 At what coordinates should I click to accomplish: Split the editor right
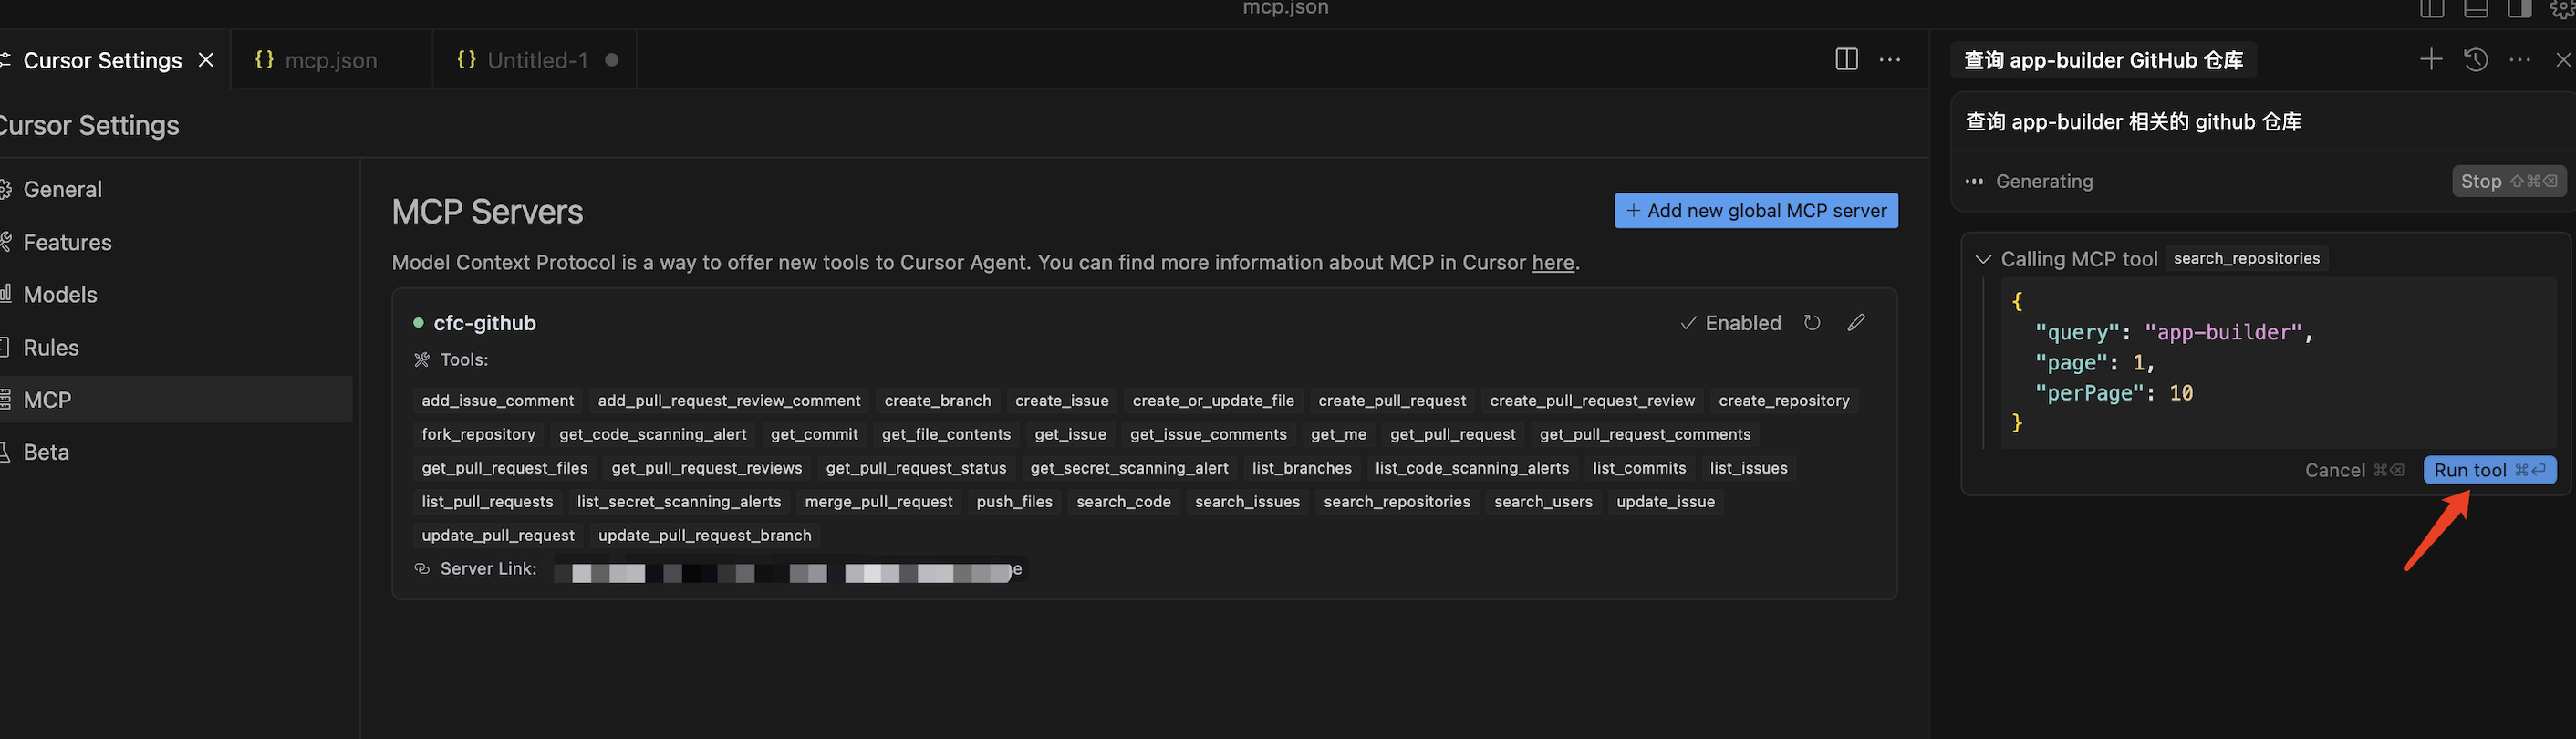coord(1846,60)
